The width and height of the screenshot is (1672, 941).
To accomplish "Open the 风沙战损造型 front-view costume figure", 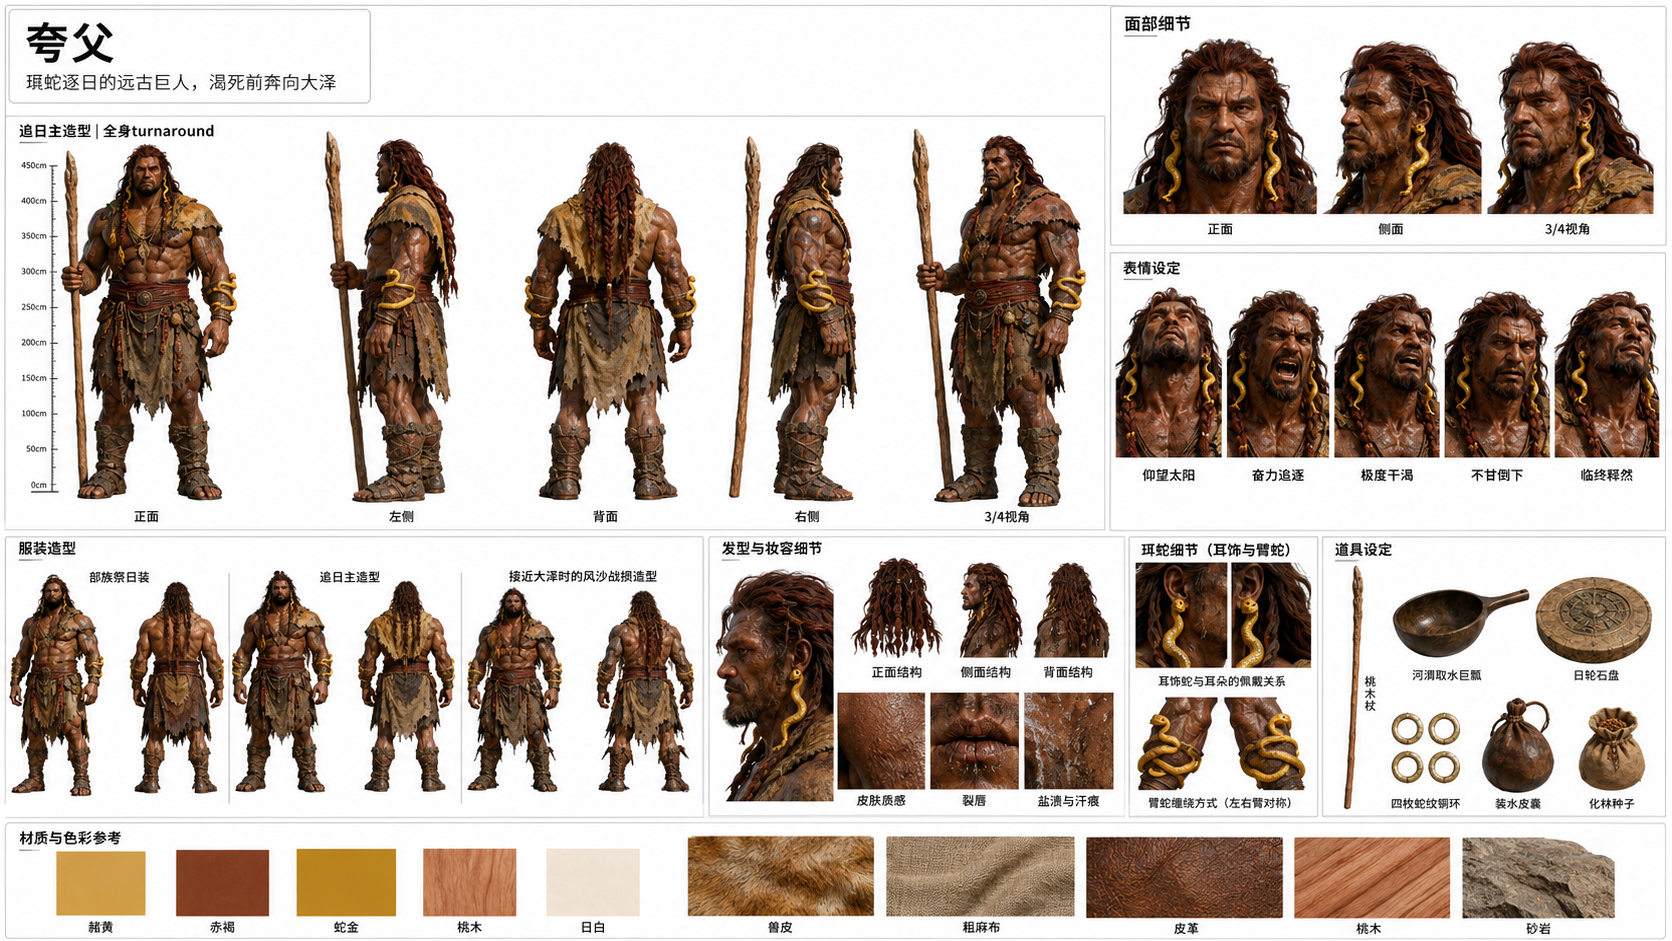I will pyautogui.click(x=514, y=690).
